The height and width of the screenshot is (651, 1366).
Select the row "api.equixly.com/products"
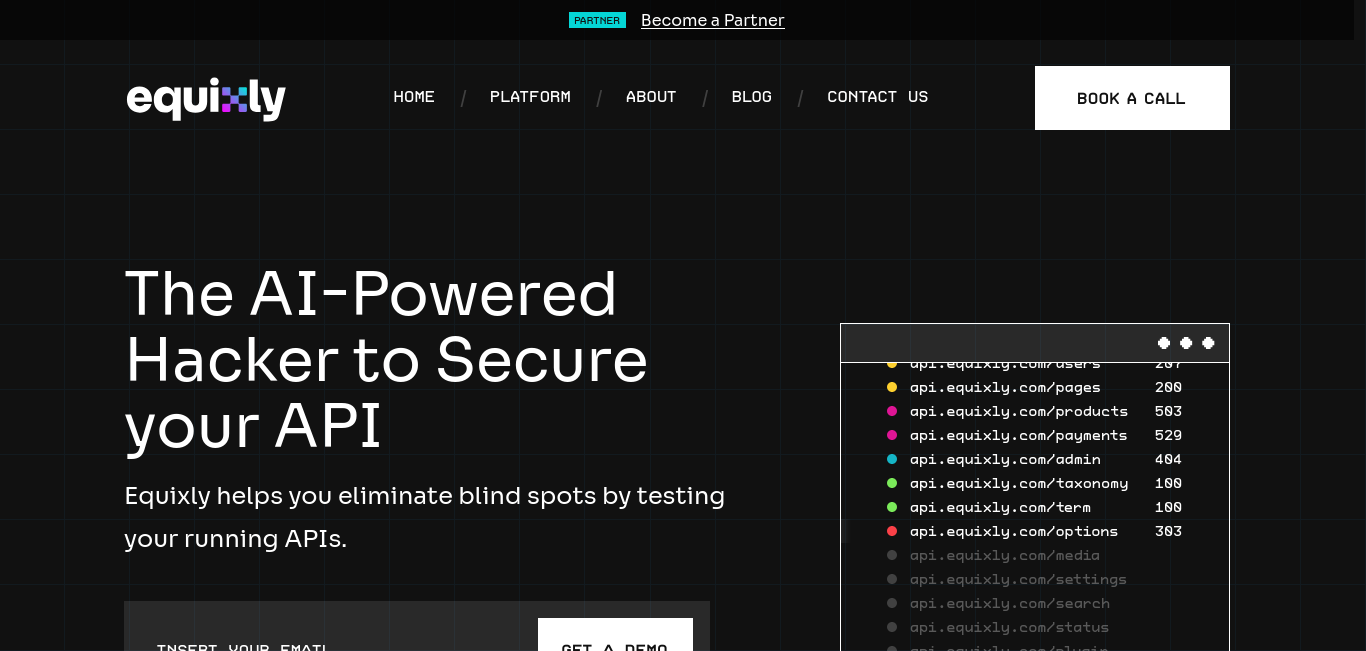click(x=1034, y=411)
